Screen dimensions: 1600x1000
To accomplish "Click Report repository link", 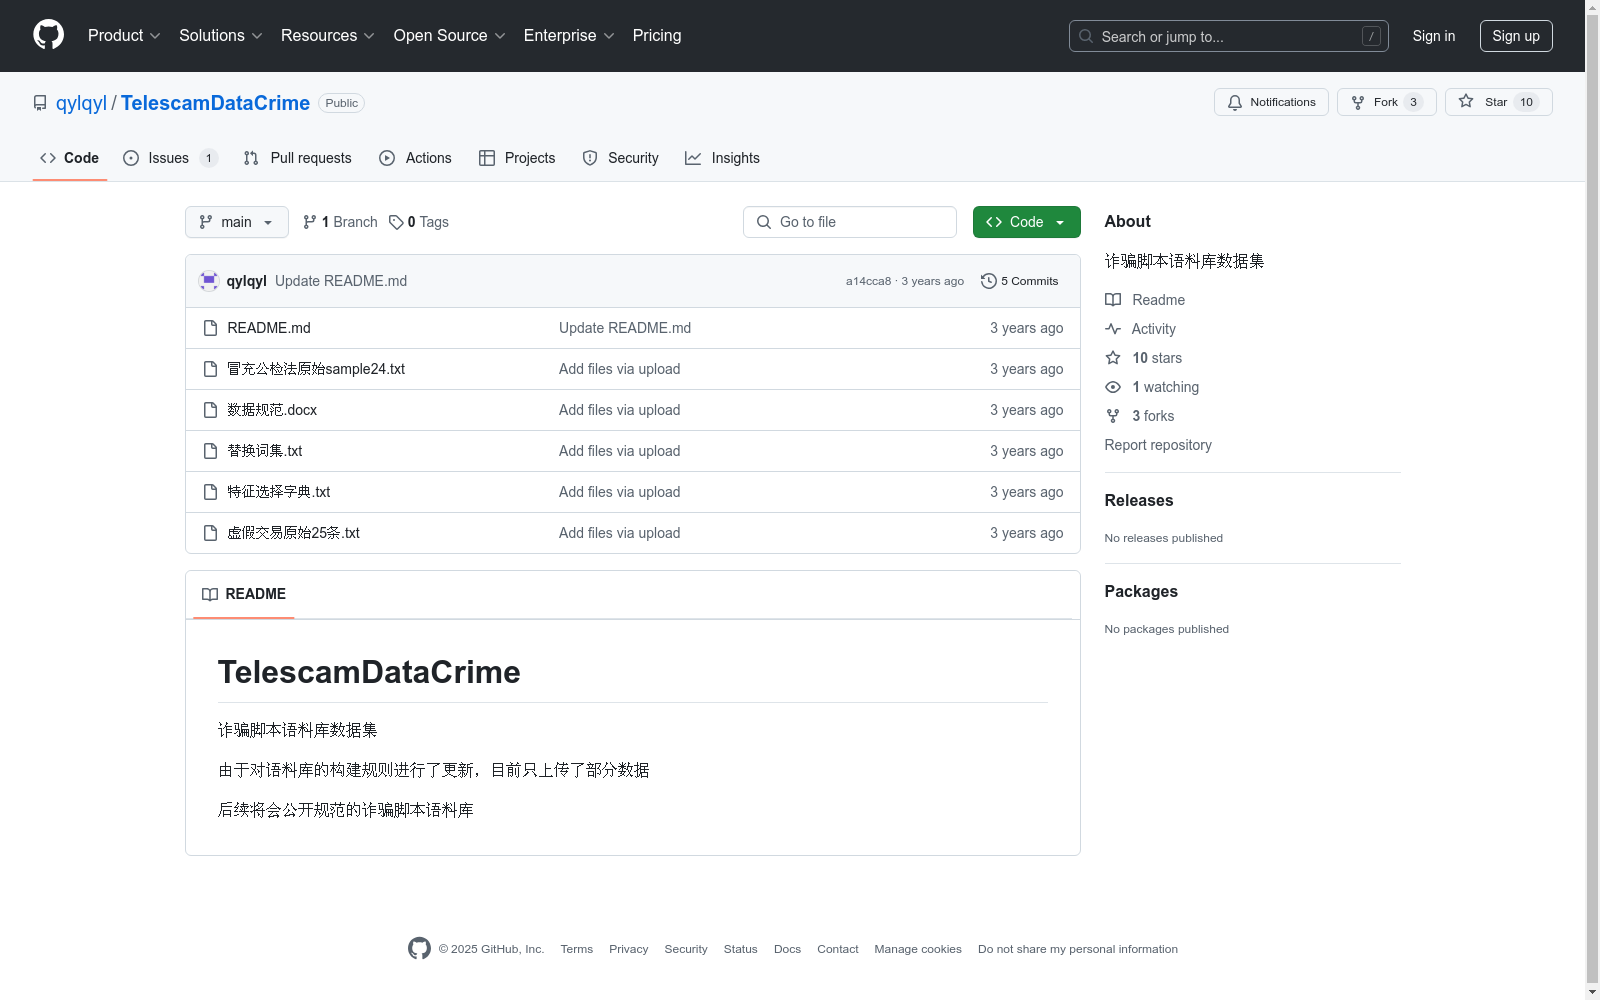I will (x=1158, y=445).
